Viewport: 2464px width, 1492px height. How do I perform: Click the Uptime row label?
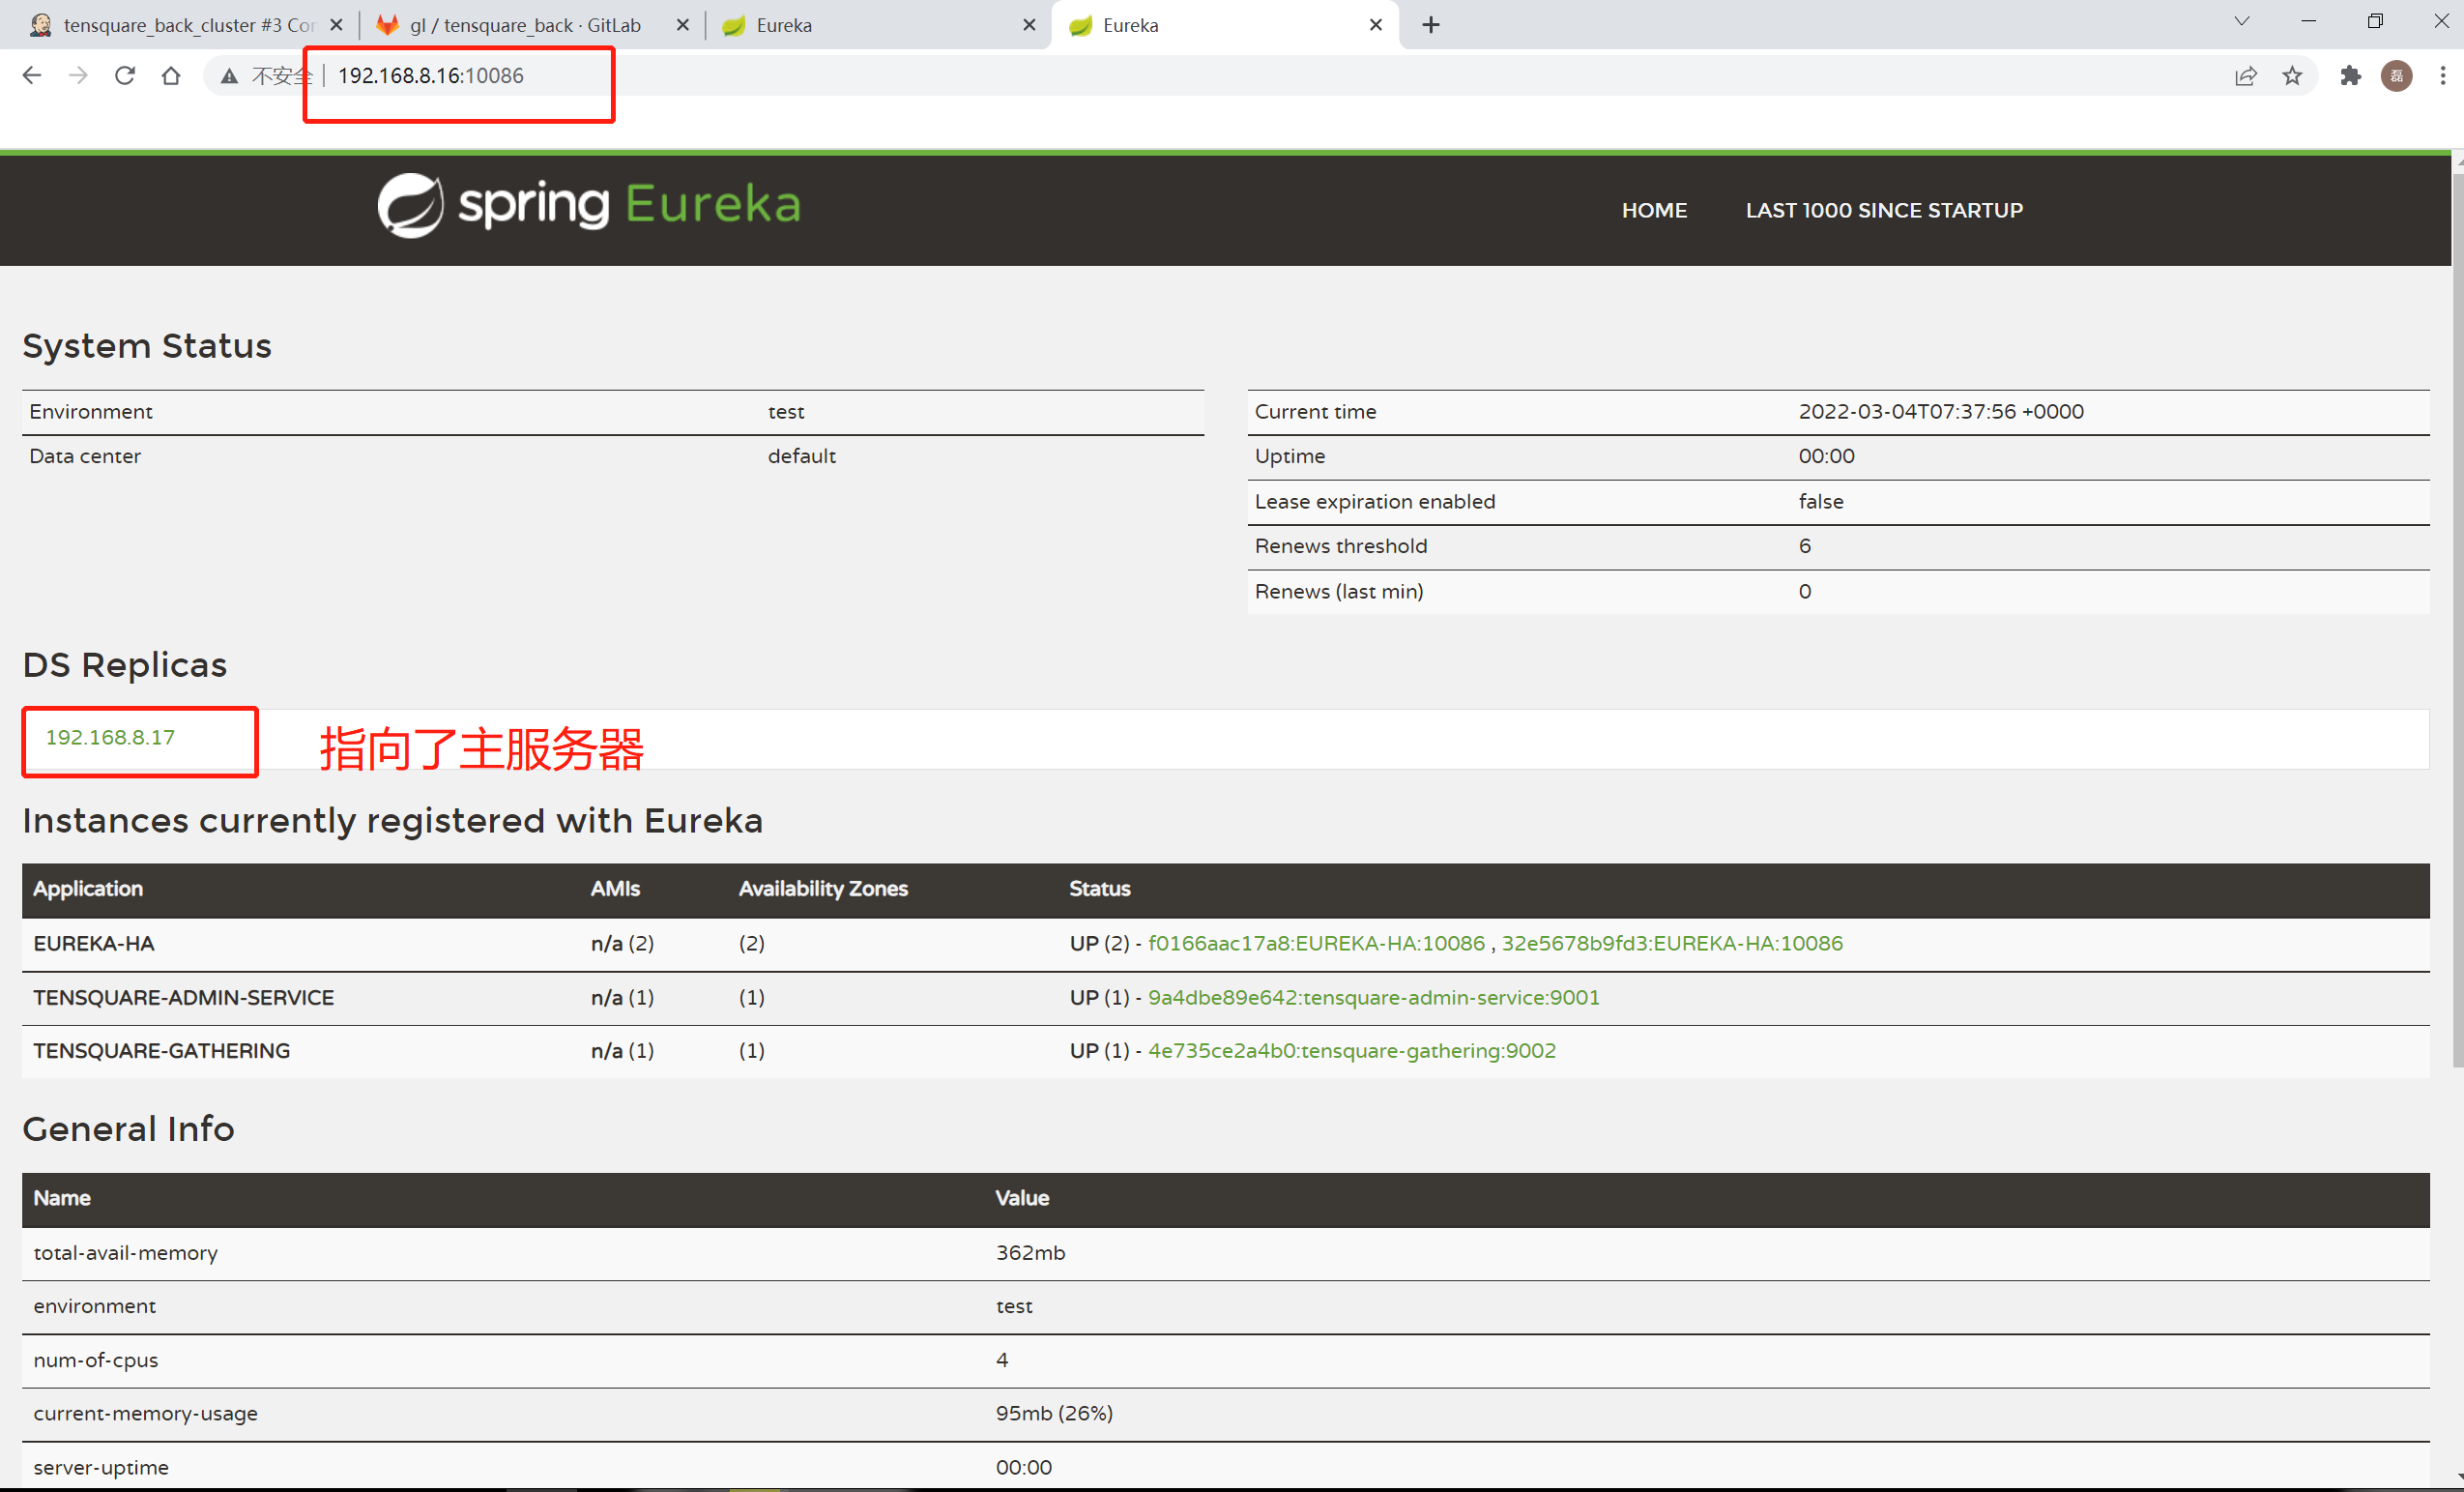coord(1289,456)
